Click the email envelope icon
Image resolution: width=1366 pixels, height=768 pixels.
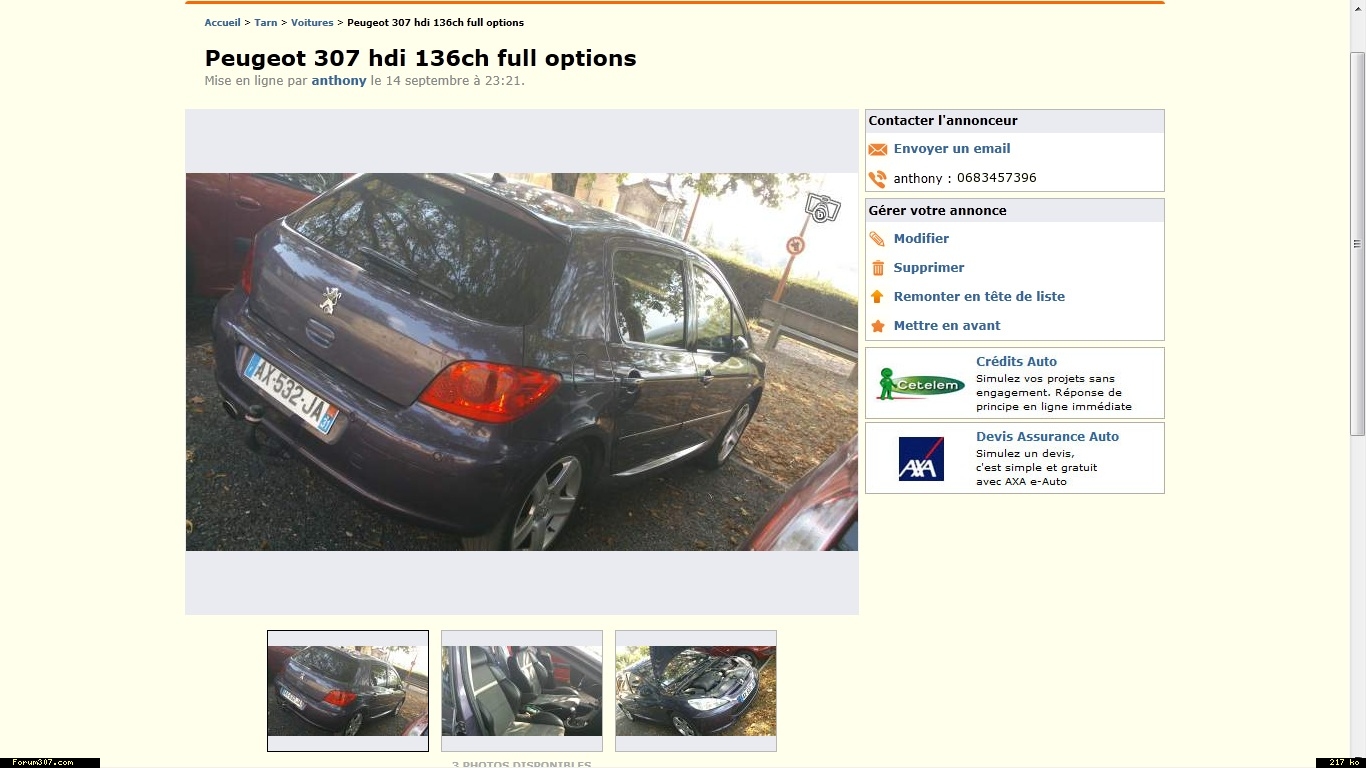877,149
